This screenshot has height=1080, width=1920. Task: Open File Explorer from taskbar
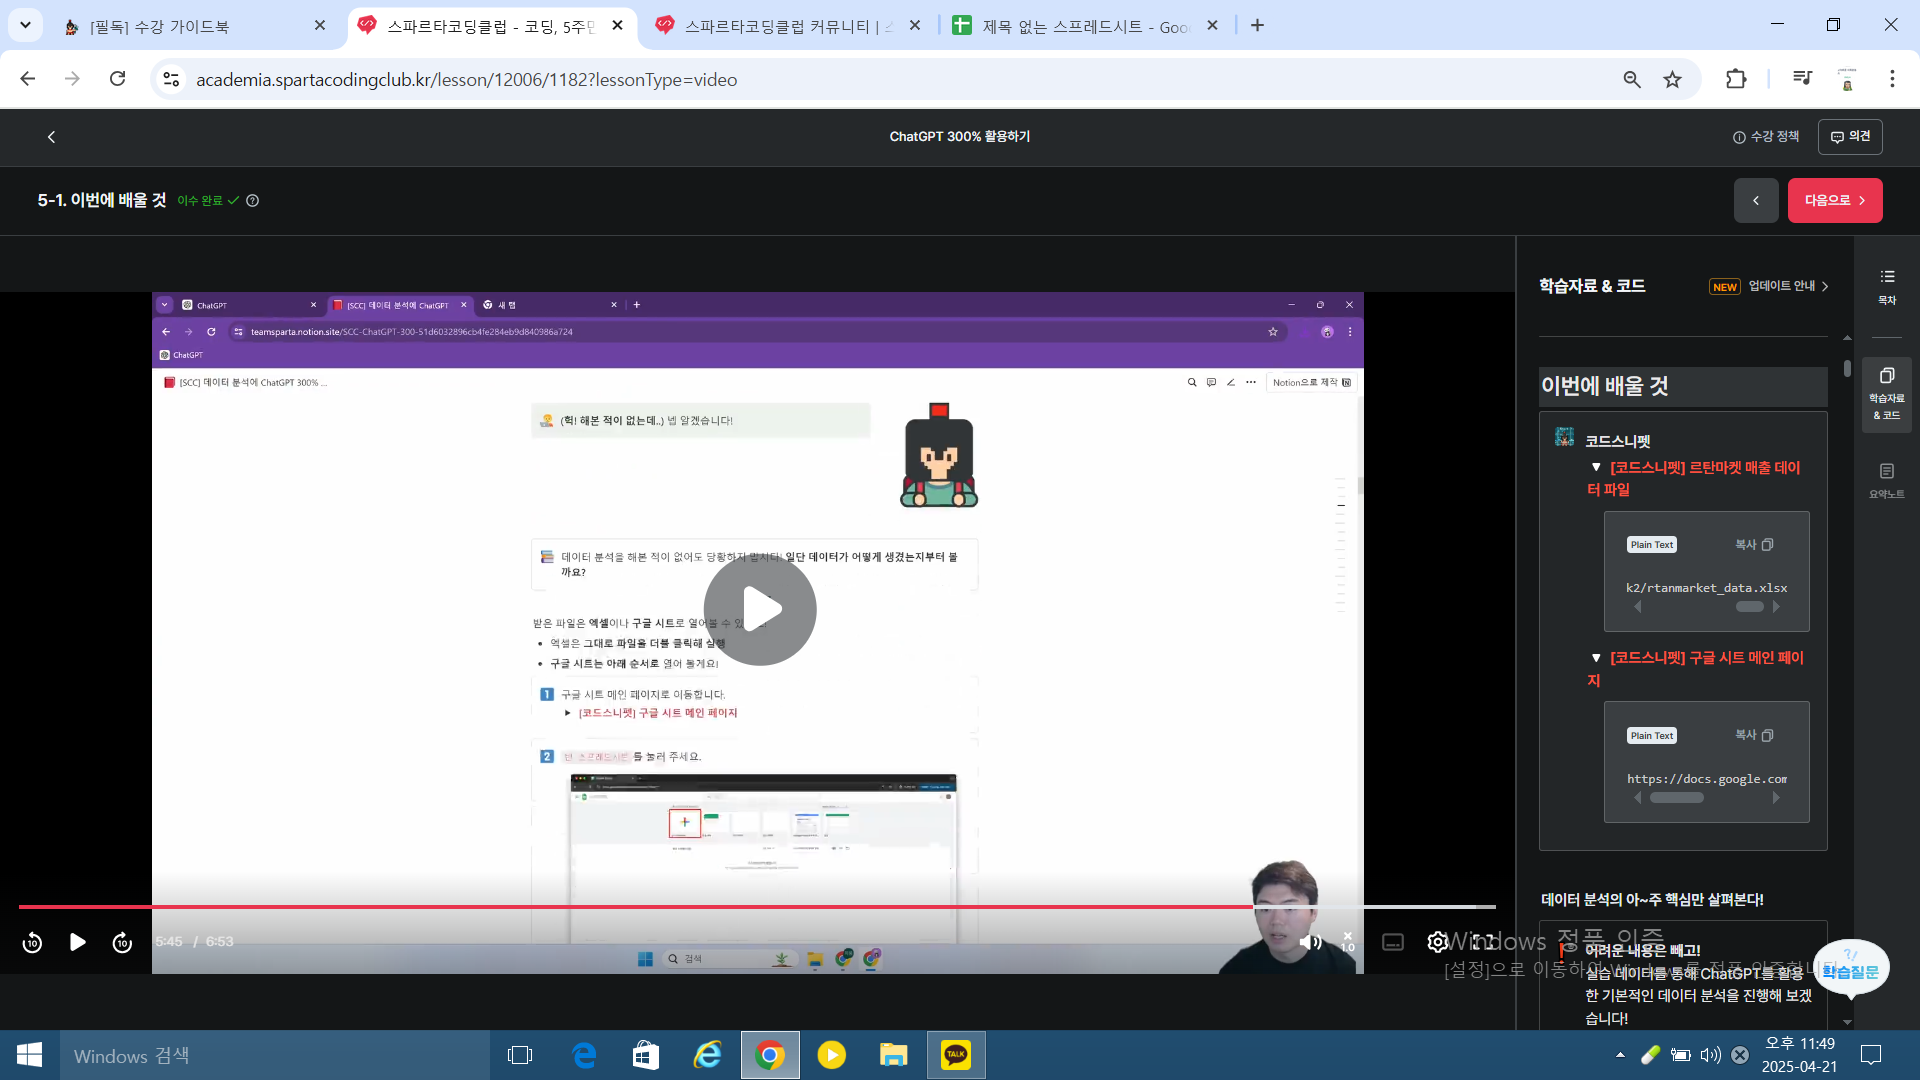click(x=893, y=1055)
